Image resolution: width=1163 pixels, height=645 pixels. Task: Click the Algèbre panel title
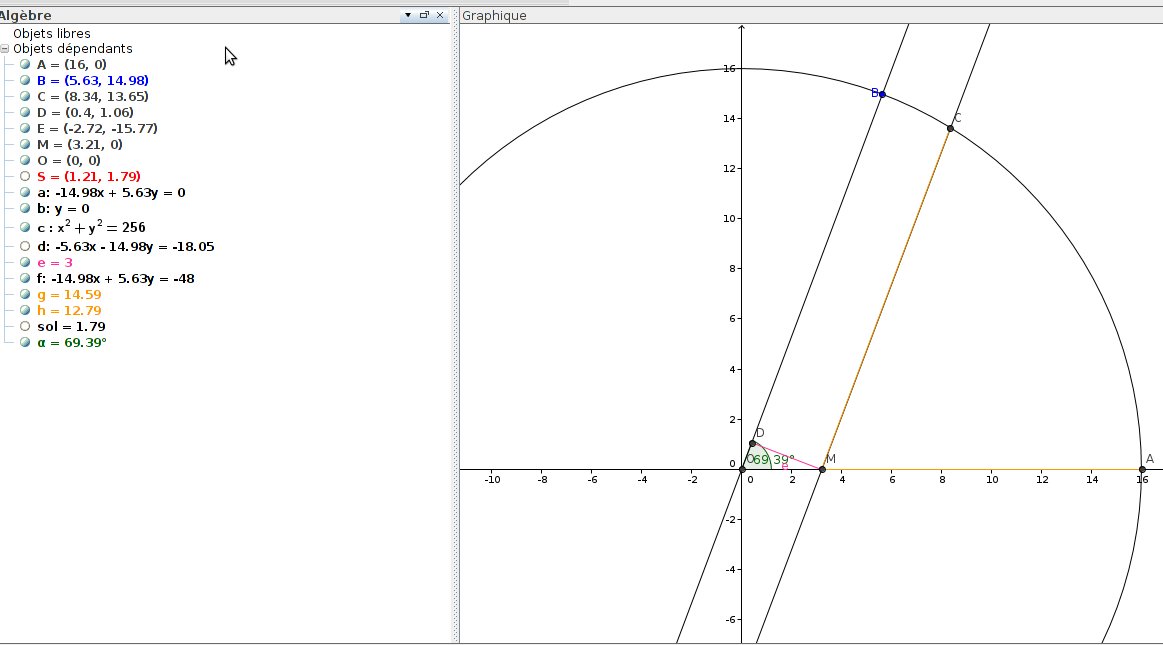click(x=26, y=16)
